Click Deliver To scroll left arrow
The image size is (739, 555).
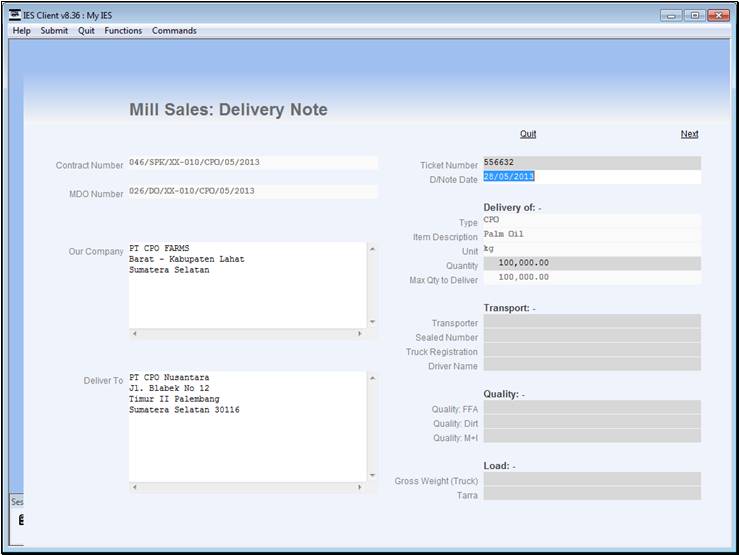click(x=135, y=487)
